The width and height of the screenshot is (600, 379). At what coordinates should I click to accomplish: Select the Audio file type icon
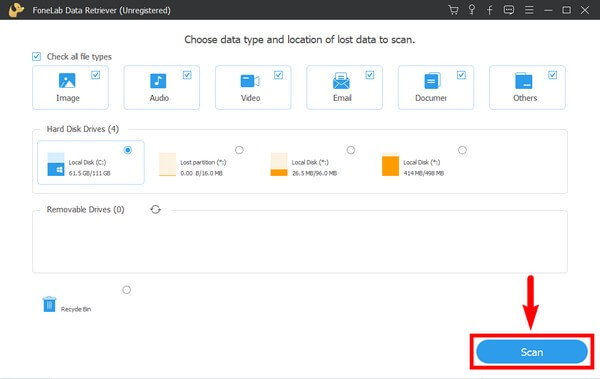pos(158,81)
